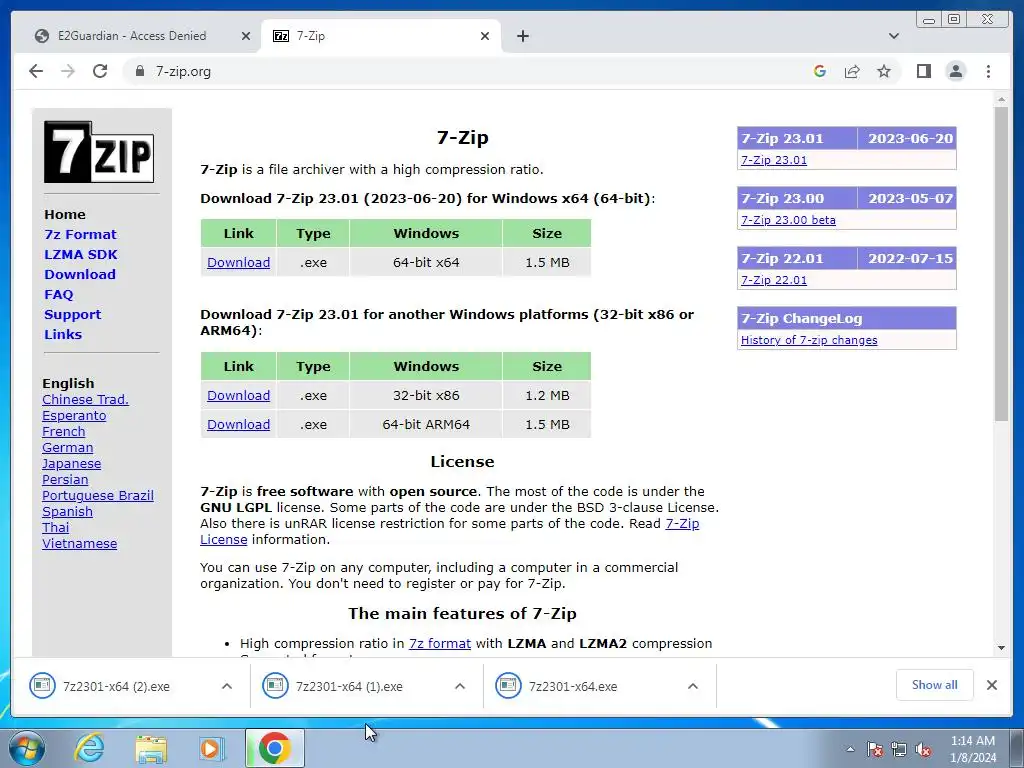The image size is (1024, 768).
Task: View site information padlock icon
Action: coord(139,71)
